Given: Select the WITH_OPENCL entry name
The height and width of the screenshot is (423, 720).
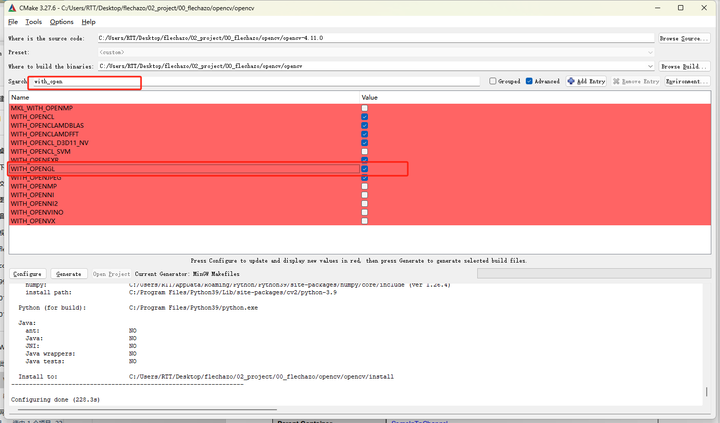Looking at the screenshot, I should click(32, 117).
